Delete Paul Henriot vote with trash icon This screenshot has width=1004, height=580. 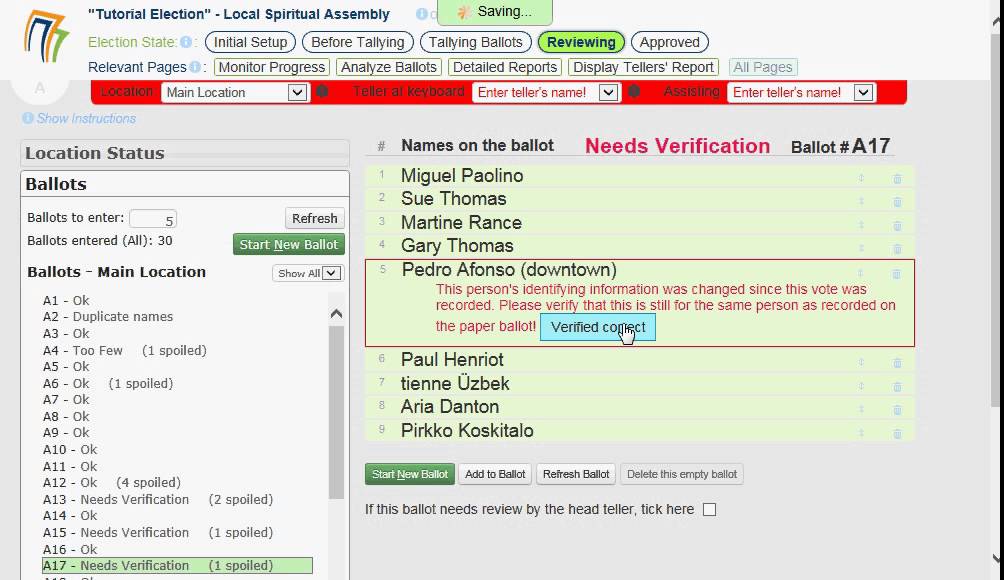pyautogui.click(x=897, y=363)
